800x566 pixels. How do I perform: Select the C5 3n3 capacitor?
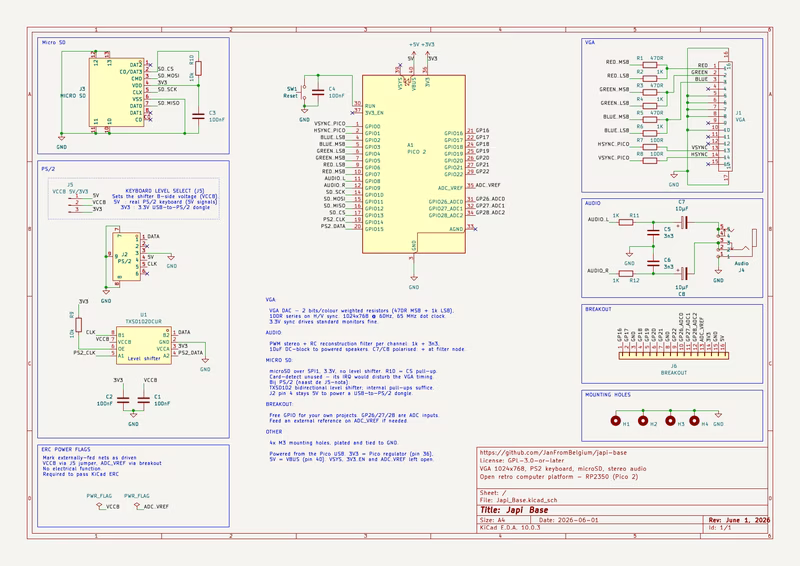(653, 233)
